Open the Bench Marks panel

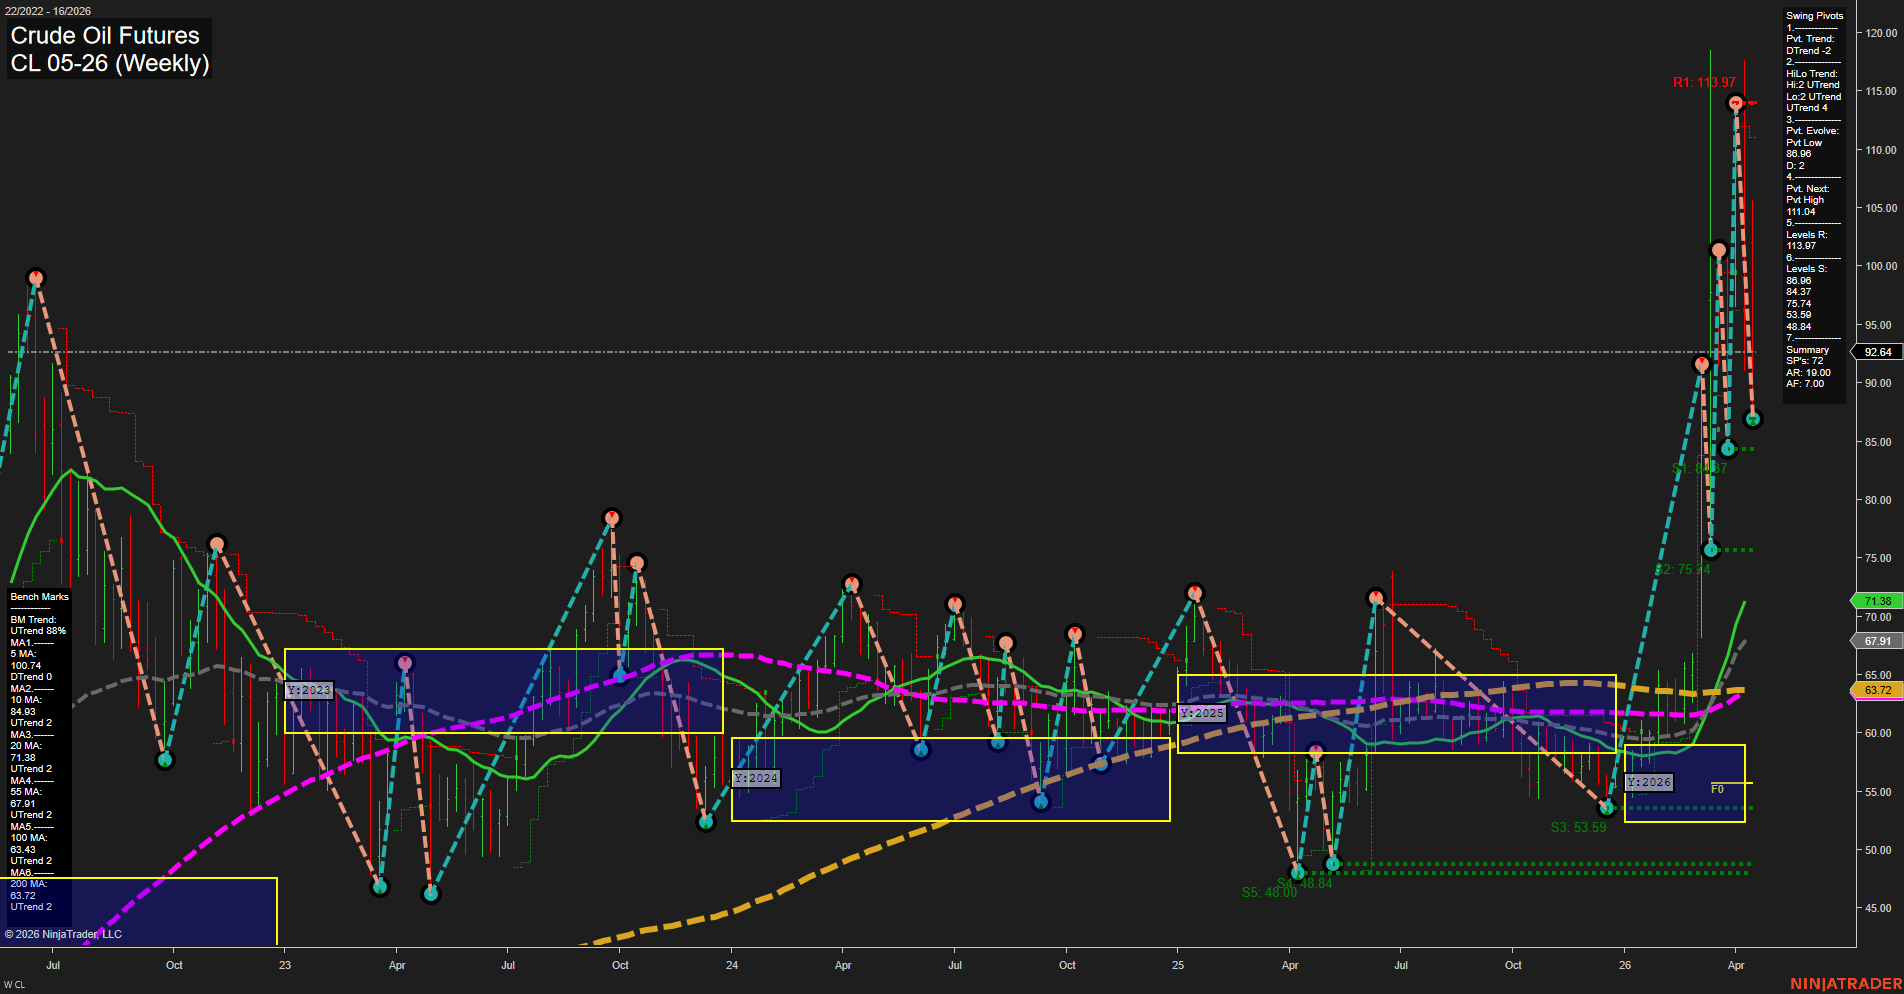tap(38, 596)
